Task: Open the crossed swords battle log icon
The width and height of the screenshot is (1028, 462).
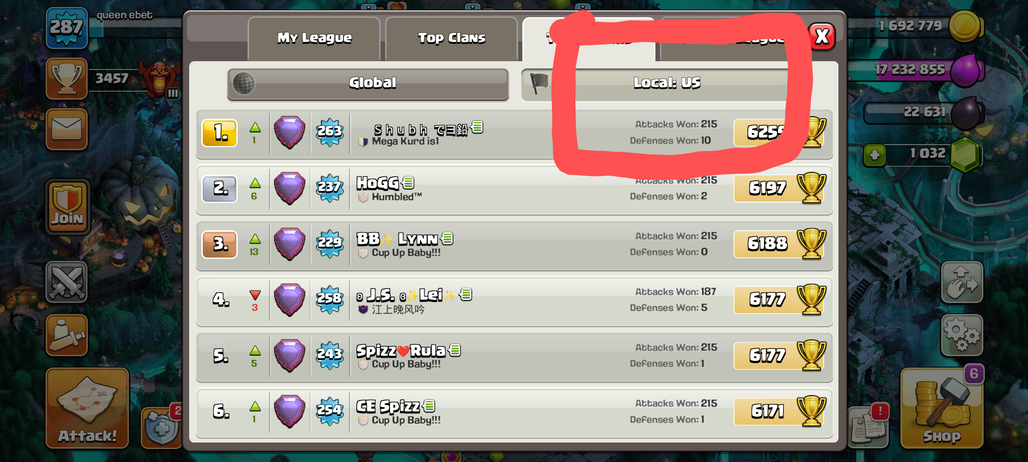Action: pyautogui.click(x=66, y=282)
